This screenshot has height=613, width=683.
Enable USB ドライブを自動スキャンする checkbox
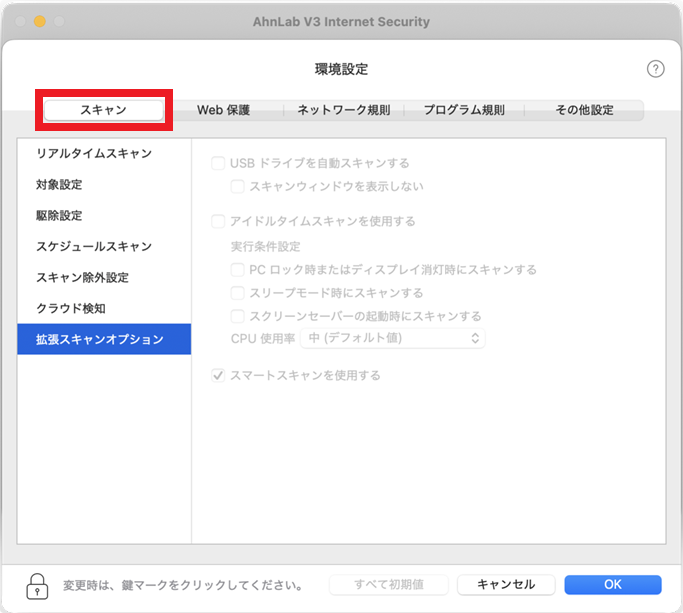coord(218,163)
